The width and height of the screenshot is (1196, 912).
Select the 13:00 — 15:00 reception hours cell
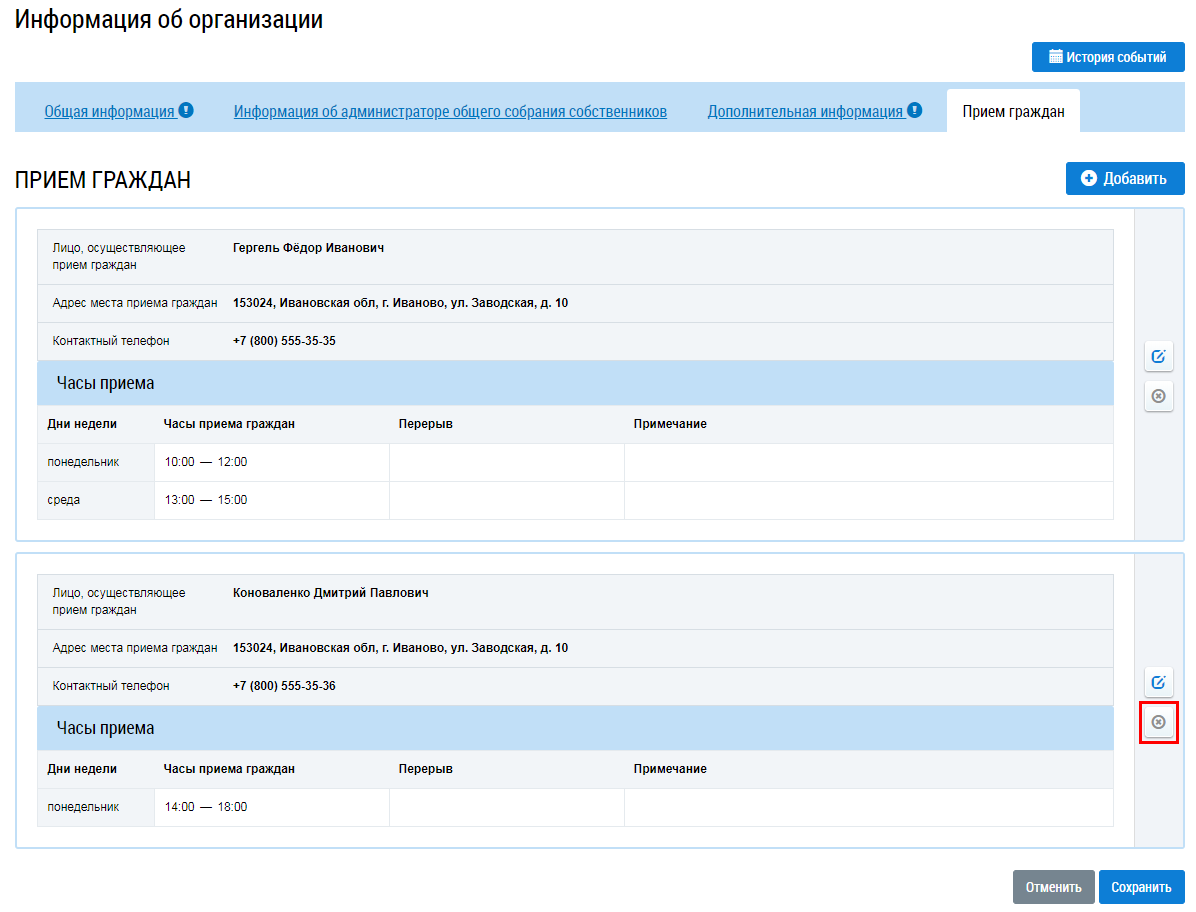click(206, 500)
